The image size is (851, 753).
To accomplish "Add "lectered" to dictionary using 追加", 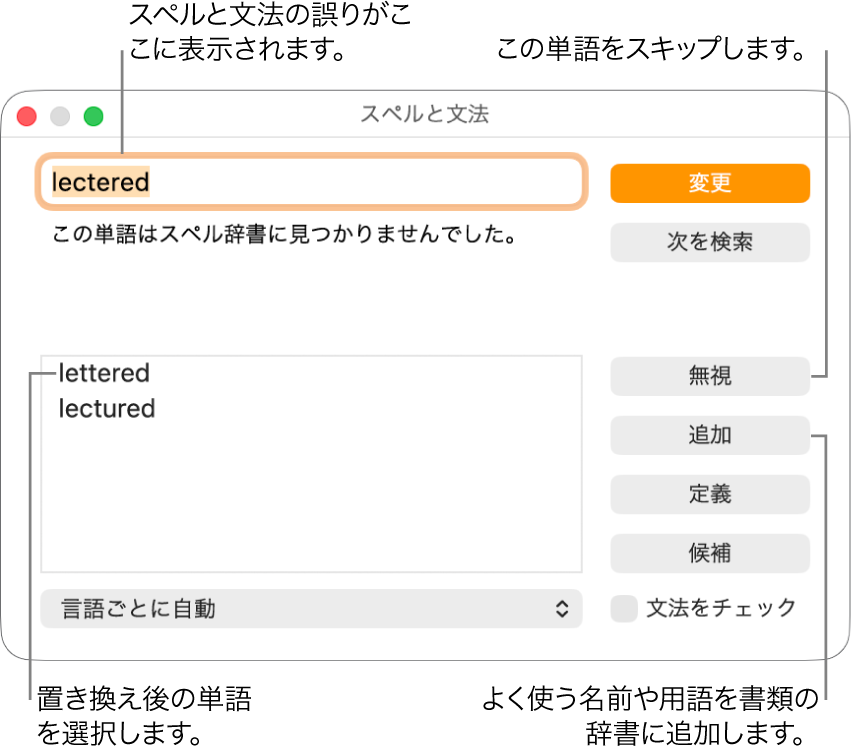I will click(710, 435).
